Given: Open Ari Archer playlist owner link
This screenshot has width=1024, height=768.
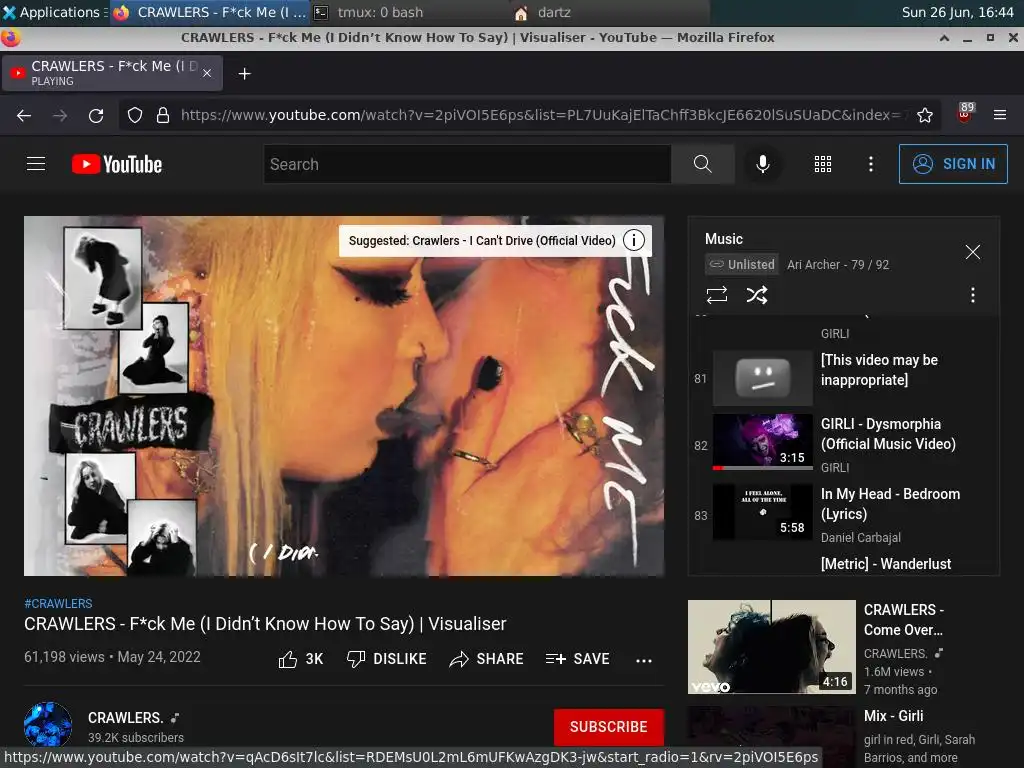Looking at the screenshot, I should point(813,264).
